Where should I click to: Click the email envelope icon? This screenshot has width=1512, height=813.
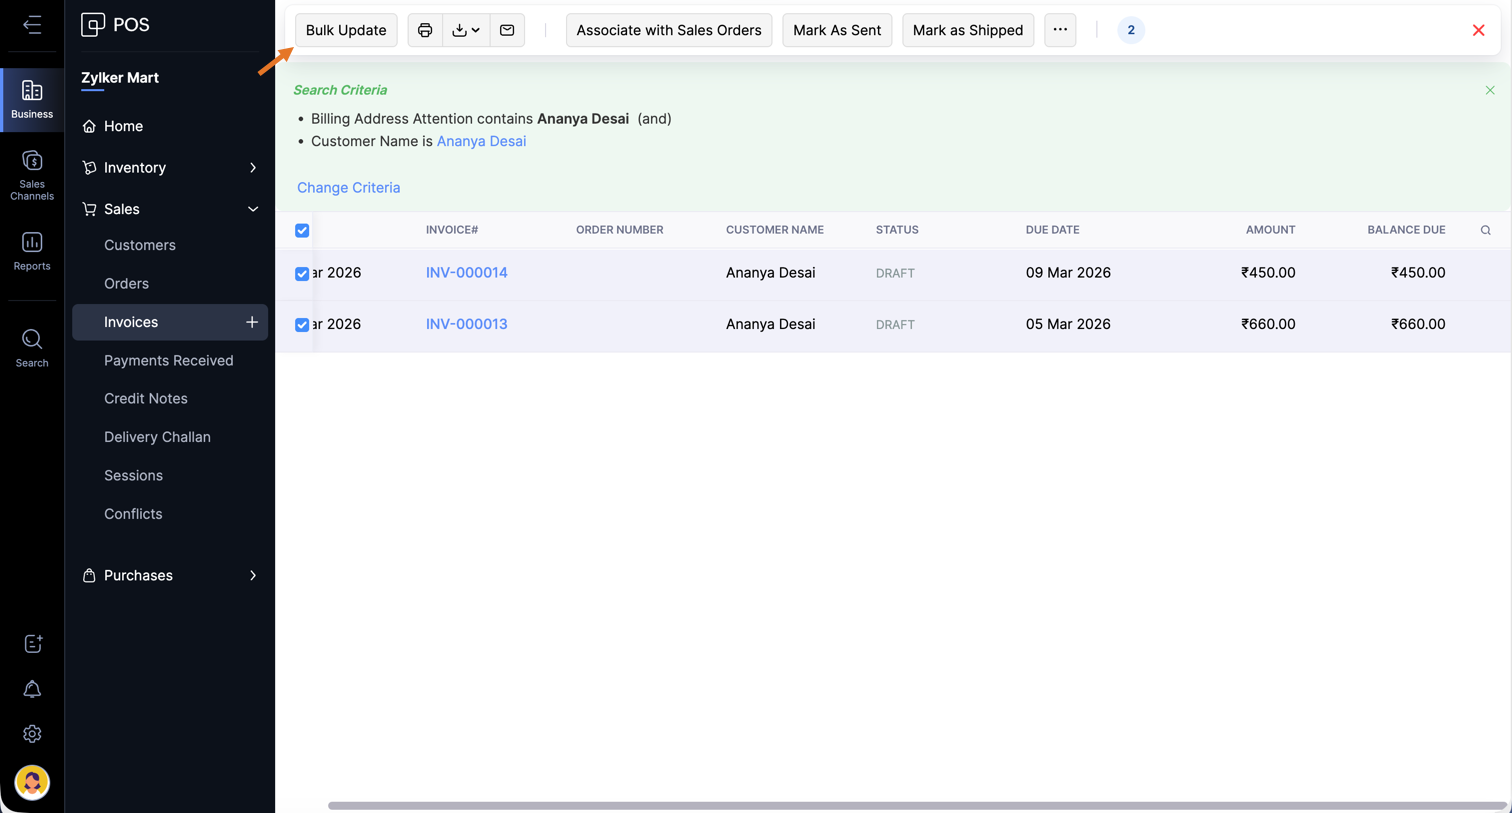[x=507, y=30]
